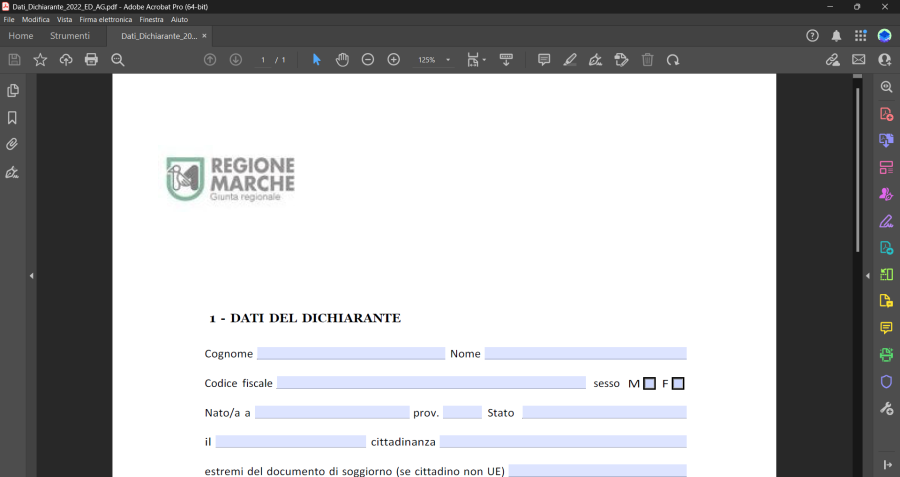Open the notifications bell
The width and height of the screenshot is (900, 477).
pyautogui.click(x=836, y=36)
